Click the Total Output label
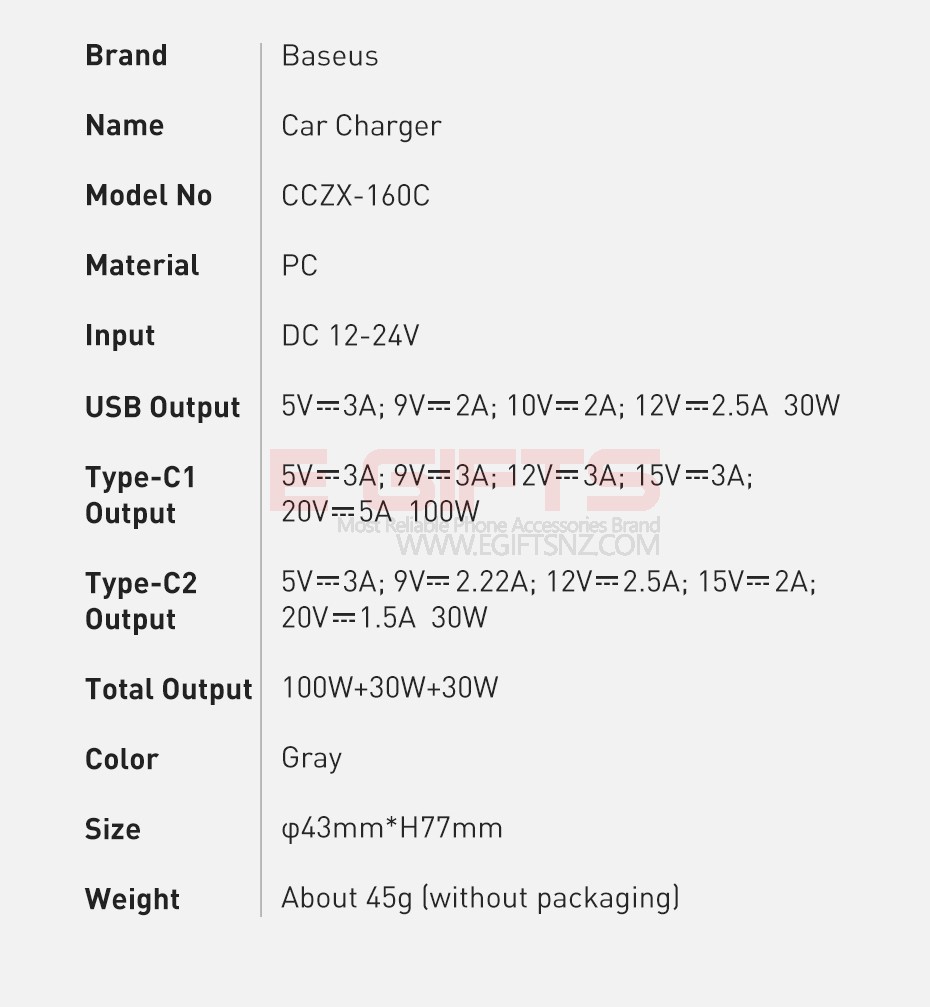 click(168, 690)
